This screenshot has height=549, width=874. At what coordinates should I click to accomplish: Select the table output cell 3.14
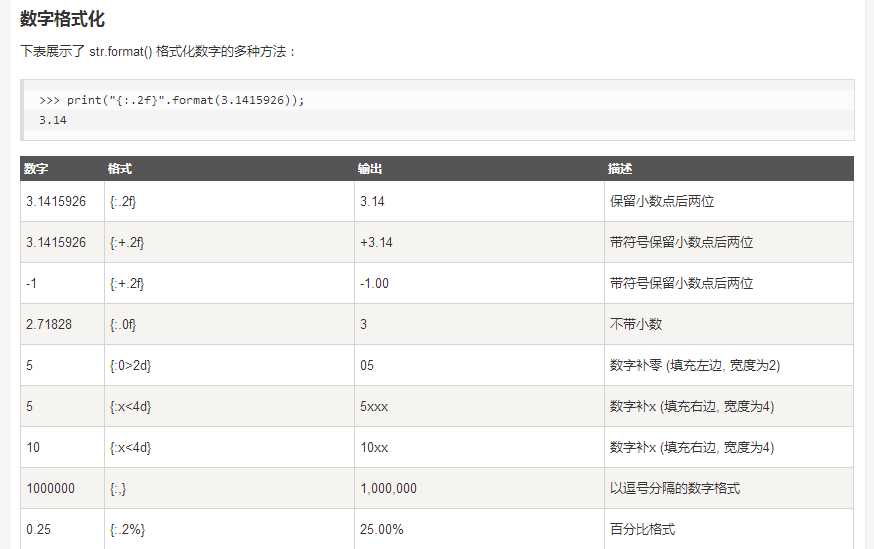372,201
